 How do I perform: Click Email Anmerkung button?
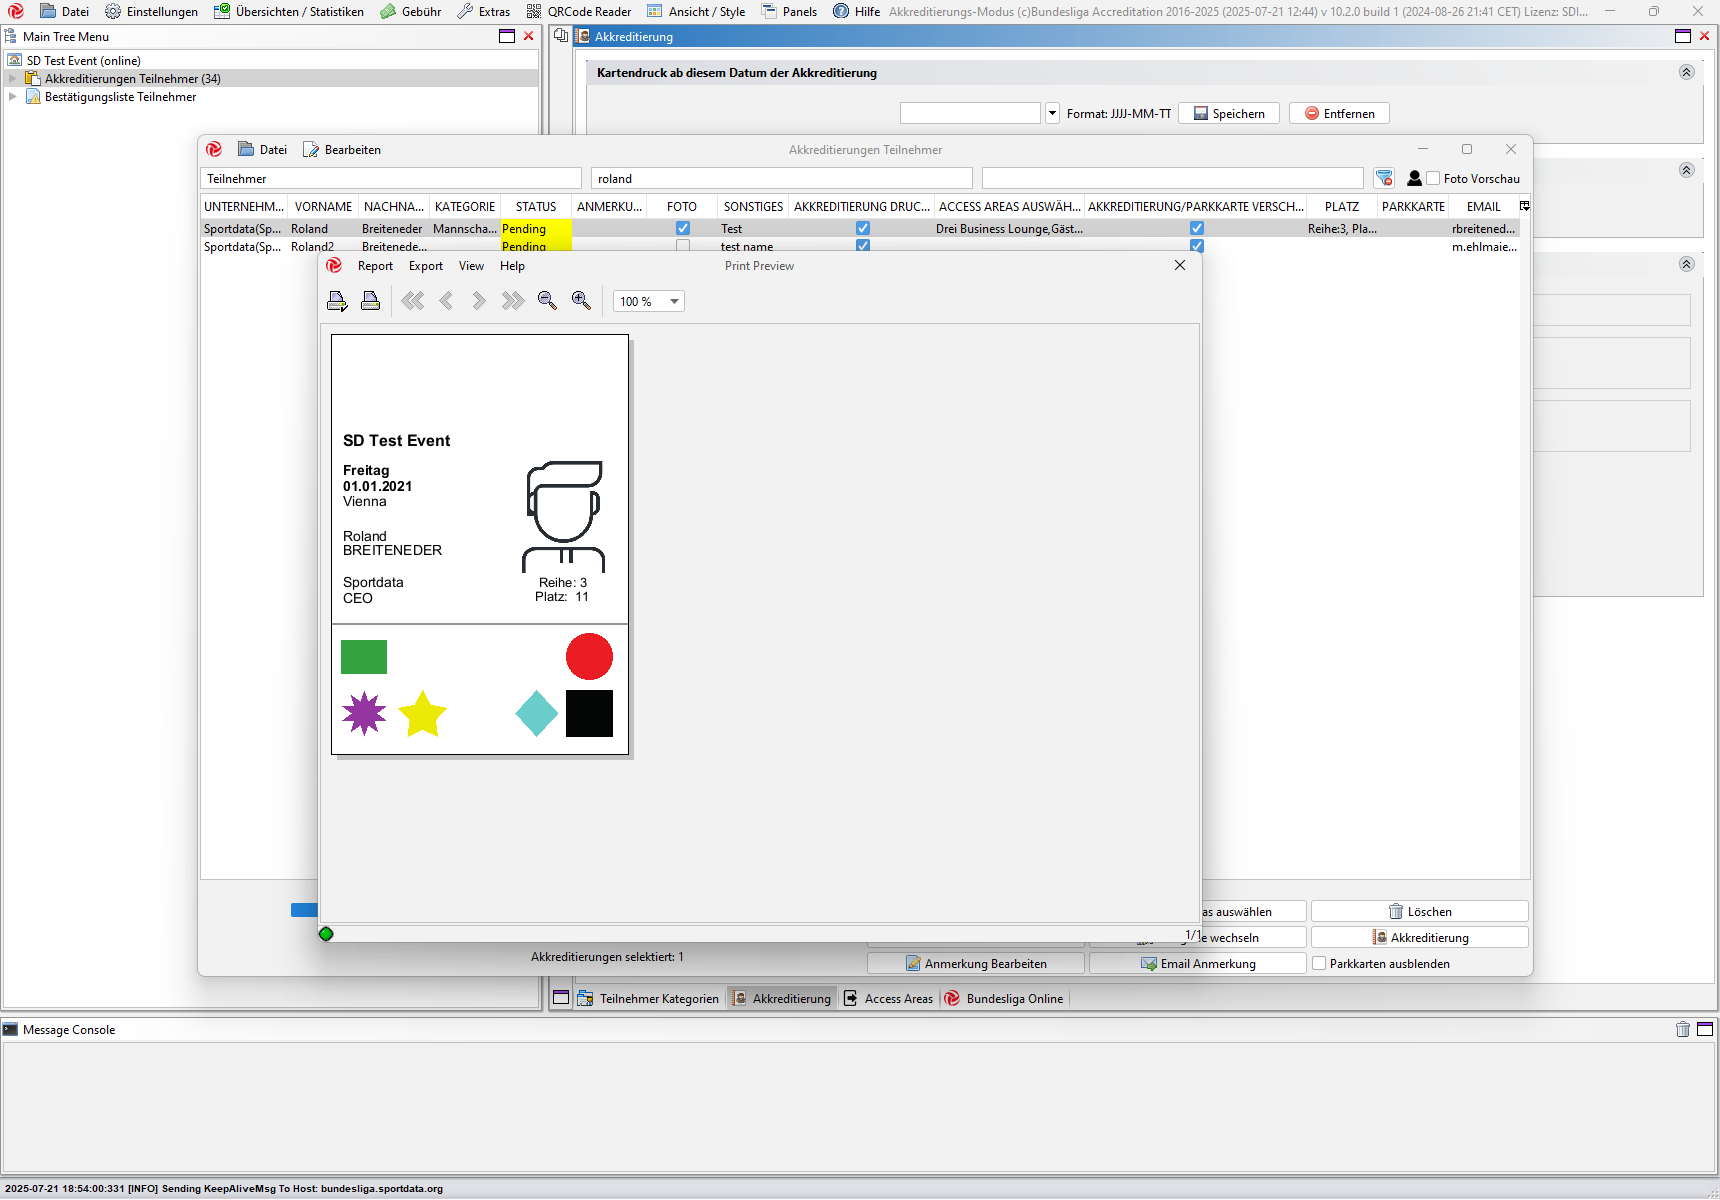1198,963
